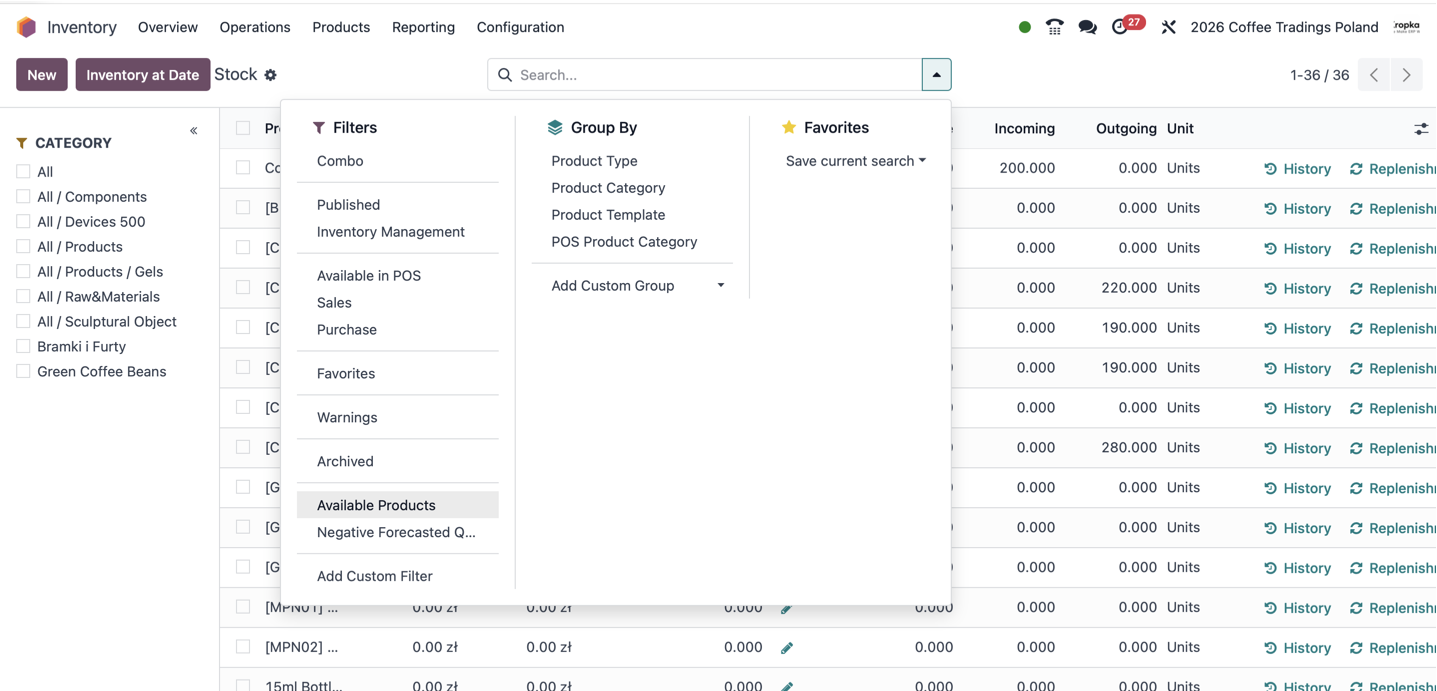
Task: Open the Operations menu
Action: (255, 27)
